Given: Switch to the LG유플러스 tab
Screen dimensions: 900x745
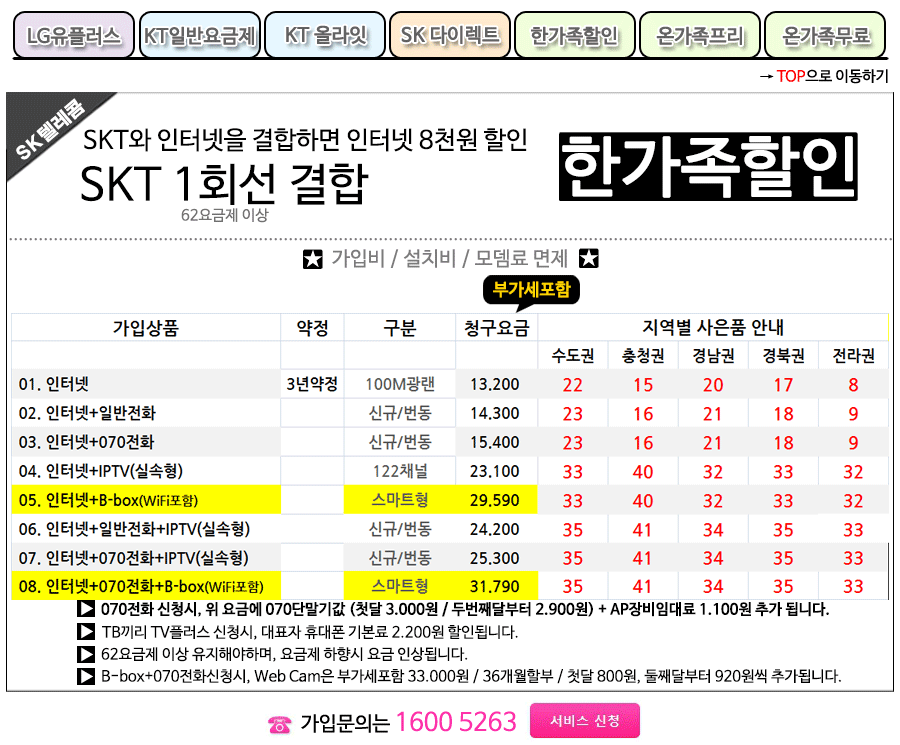Looking at the screenshot, I should coord(72,32).
